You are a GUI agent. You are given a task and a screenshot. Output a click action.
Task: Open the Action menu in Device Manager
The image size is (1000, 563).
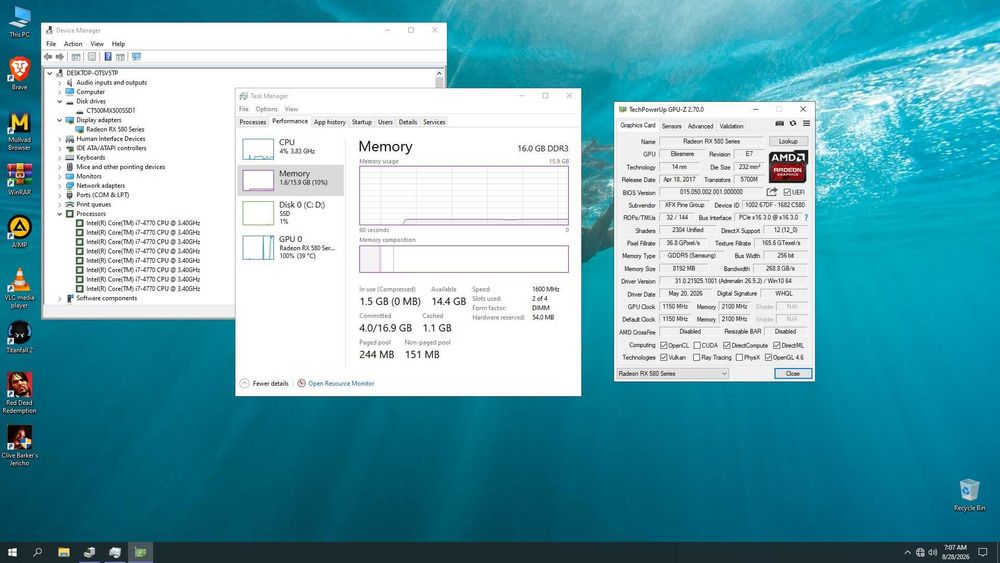point(73,44)
